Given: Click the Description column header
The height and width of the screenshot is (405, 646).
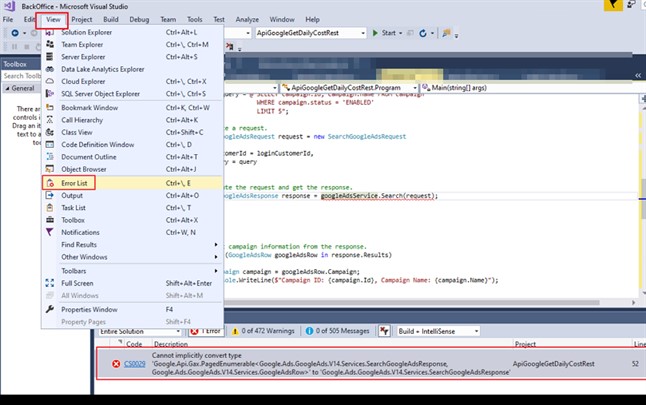Looking at the screenshot, I should tap(171, 344).
